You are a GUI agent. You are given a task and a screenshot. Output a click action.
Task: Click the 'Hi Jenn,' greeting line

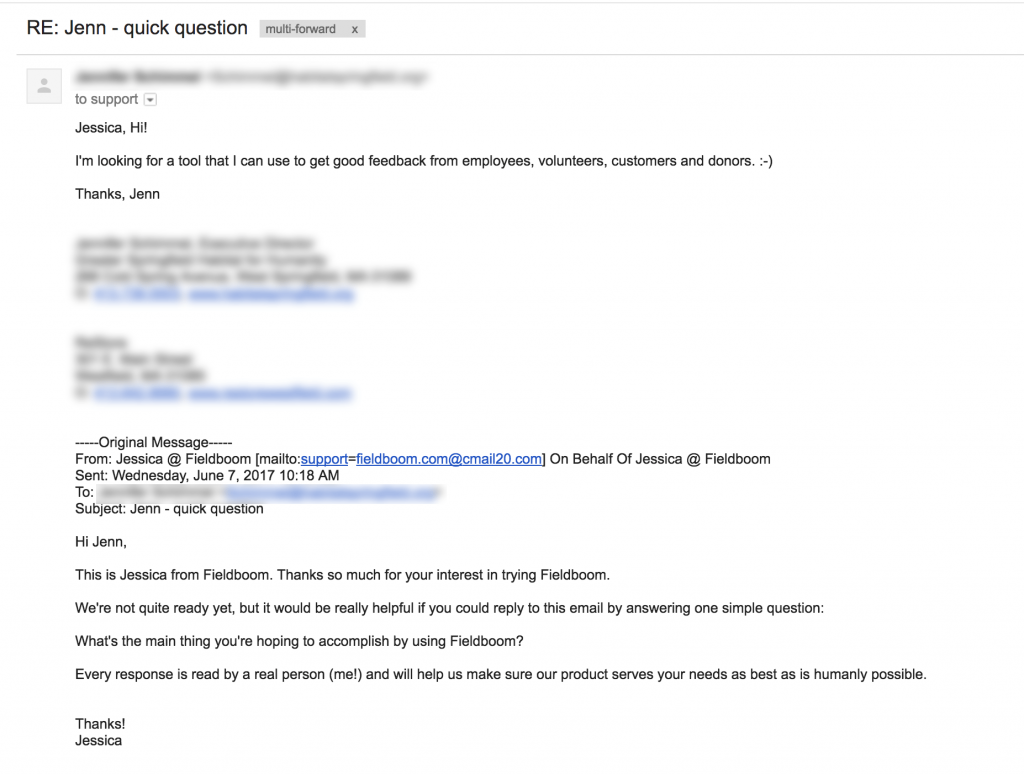(x=101, y=542)
